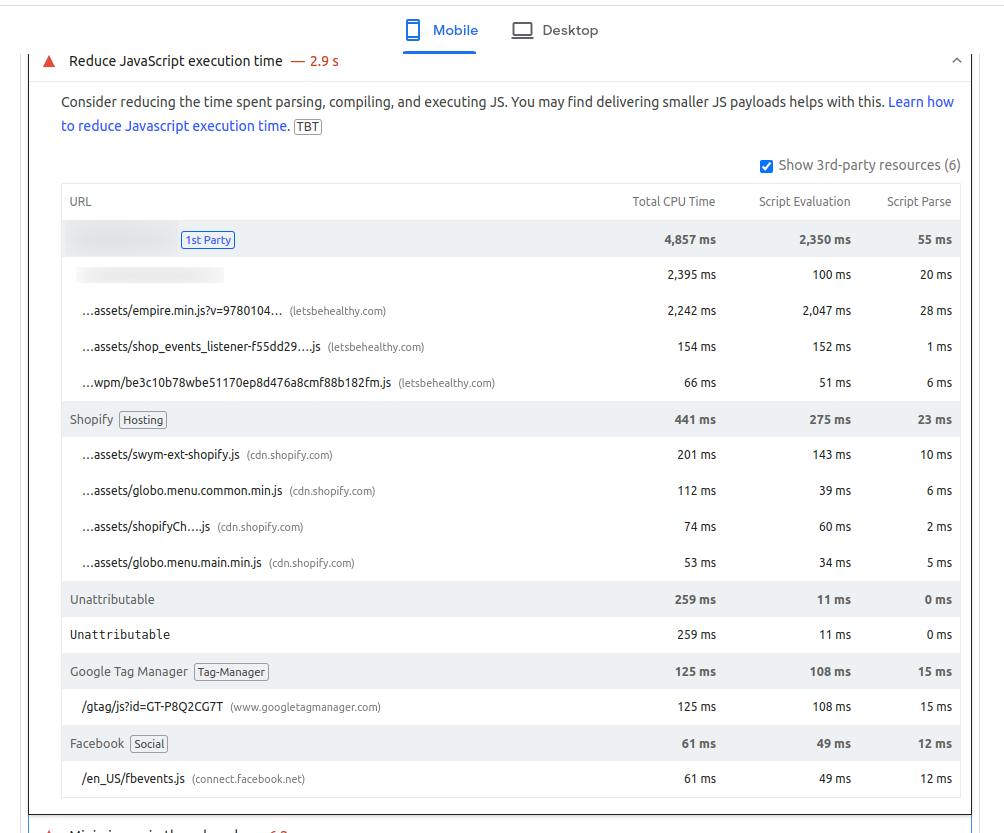Collapse the JavaScript execution time audit

click(x=956, y=61)
